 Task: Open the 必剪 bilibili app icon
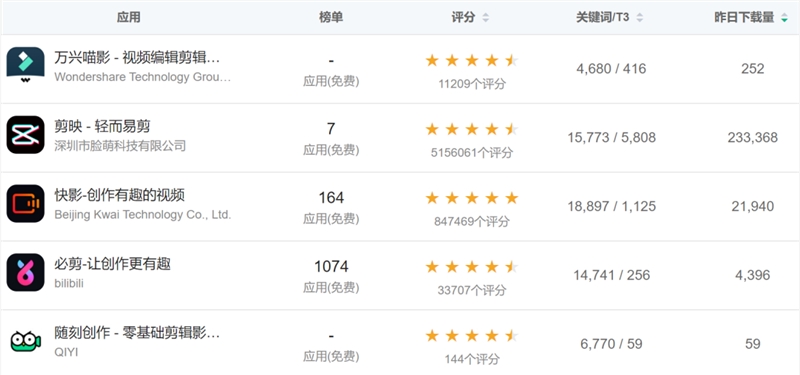click(x=26, y=272)
